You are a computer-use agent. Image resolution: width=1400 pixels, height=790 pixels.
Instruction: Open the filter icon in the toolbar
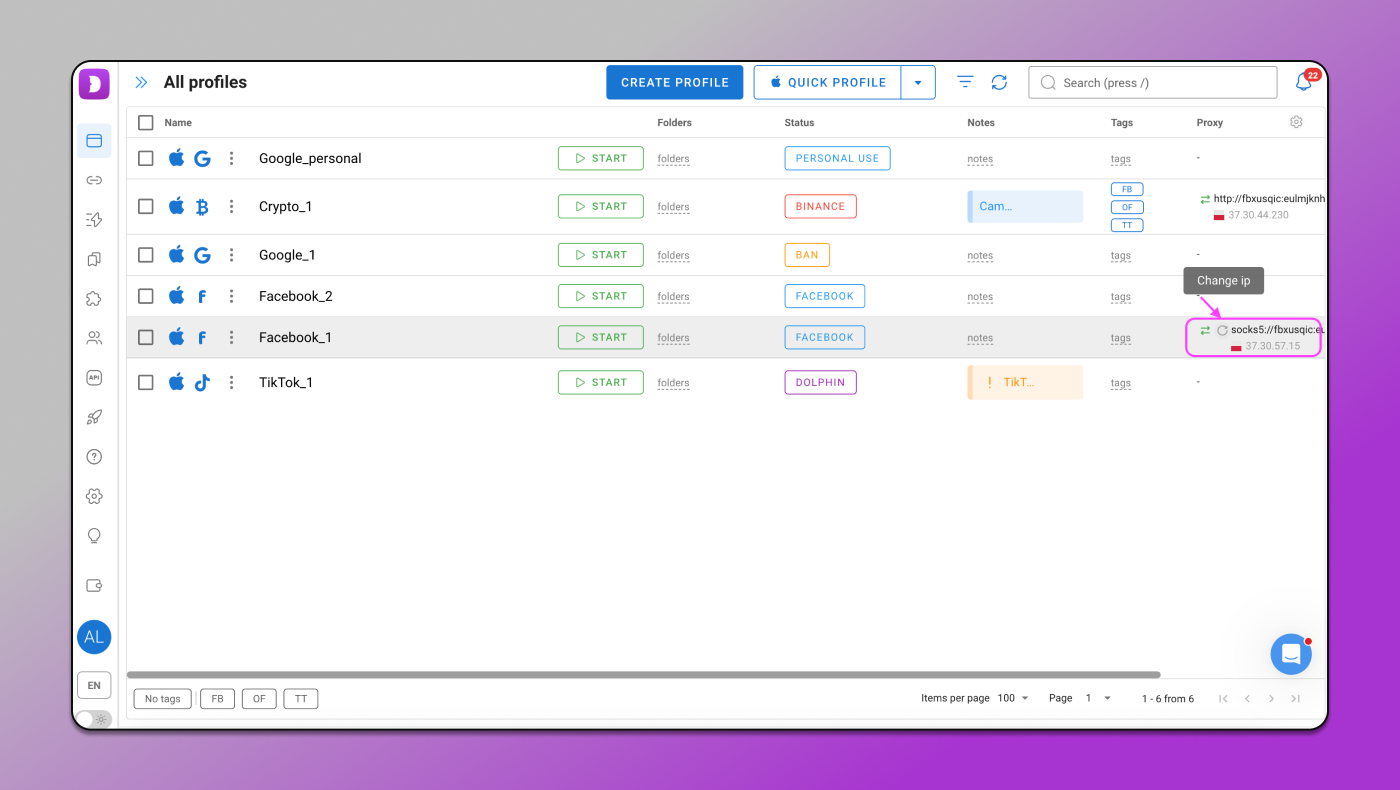965,83
